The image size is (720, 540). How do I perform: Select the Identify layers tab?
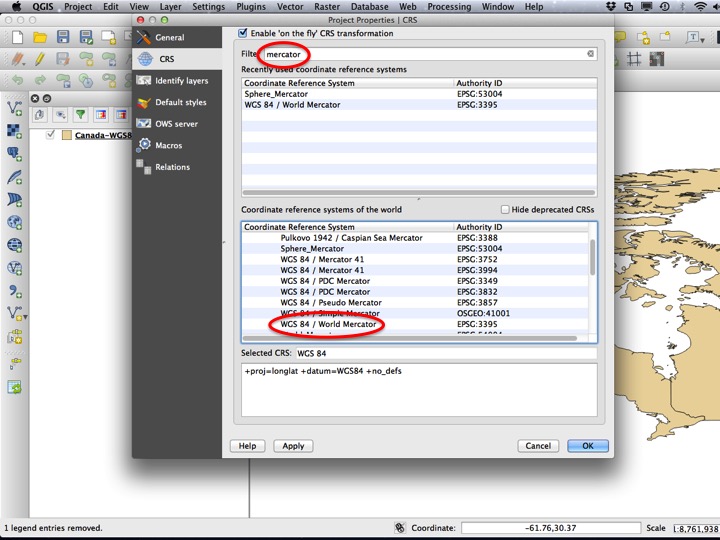tap(177, 80)
